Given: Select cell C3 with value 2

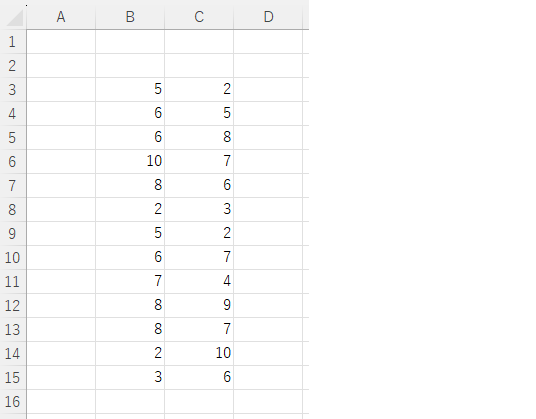Looking at the screenshot, I should click(x=199, y=90).
